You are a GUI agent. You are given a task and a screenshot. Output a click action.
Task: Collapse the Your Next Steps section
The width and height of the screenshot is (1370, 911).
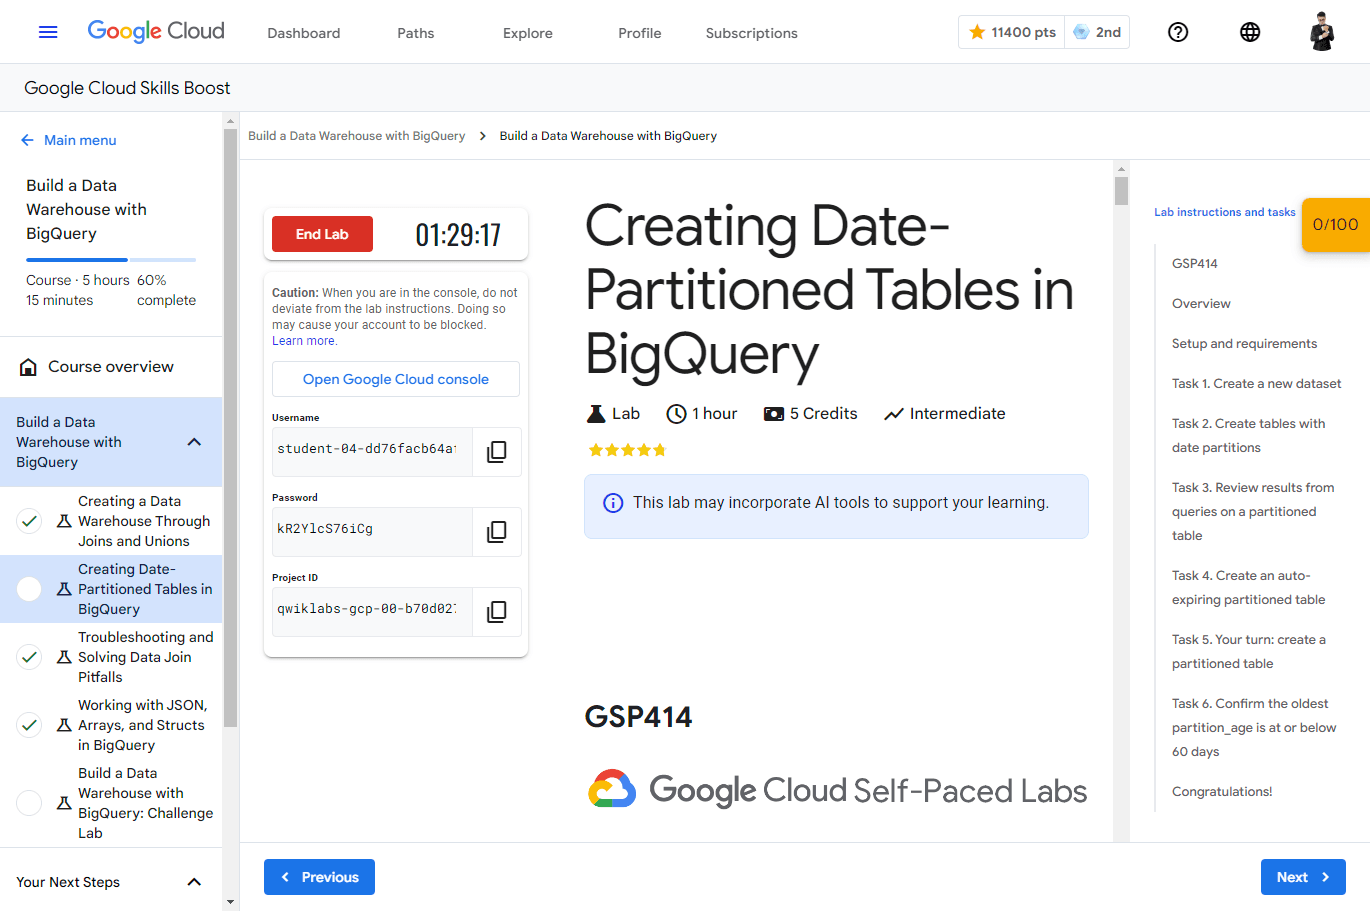click(x=194, y=882)
